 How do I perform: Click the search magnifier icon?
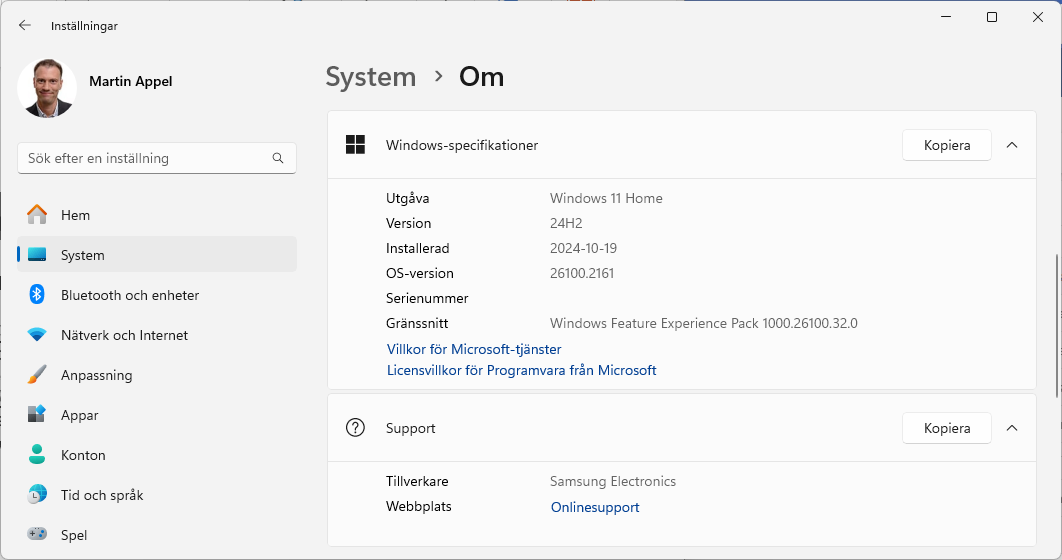[278, 158]
